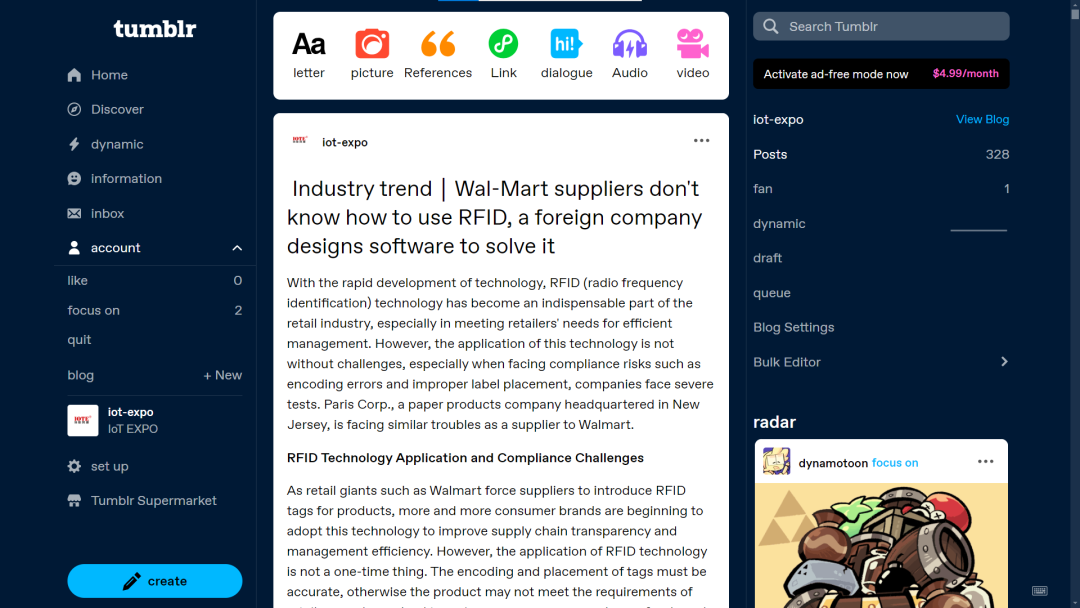
Task: Open inbox from the sidebar
Action: coord(107,213)
